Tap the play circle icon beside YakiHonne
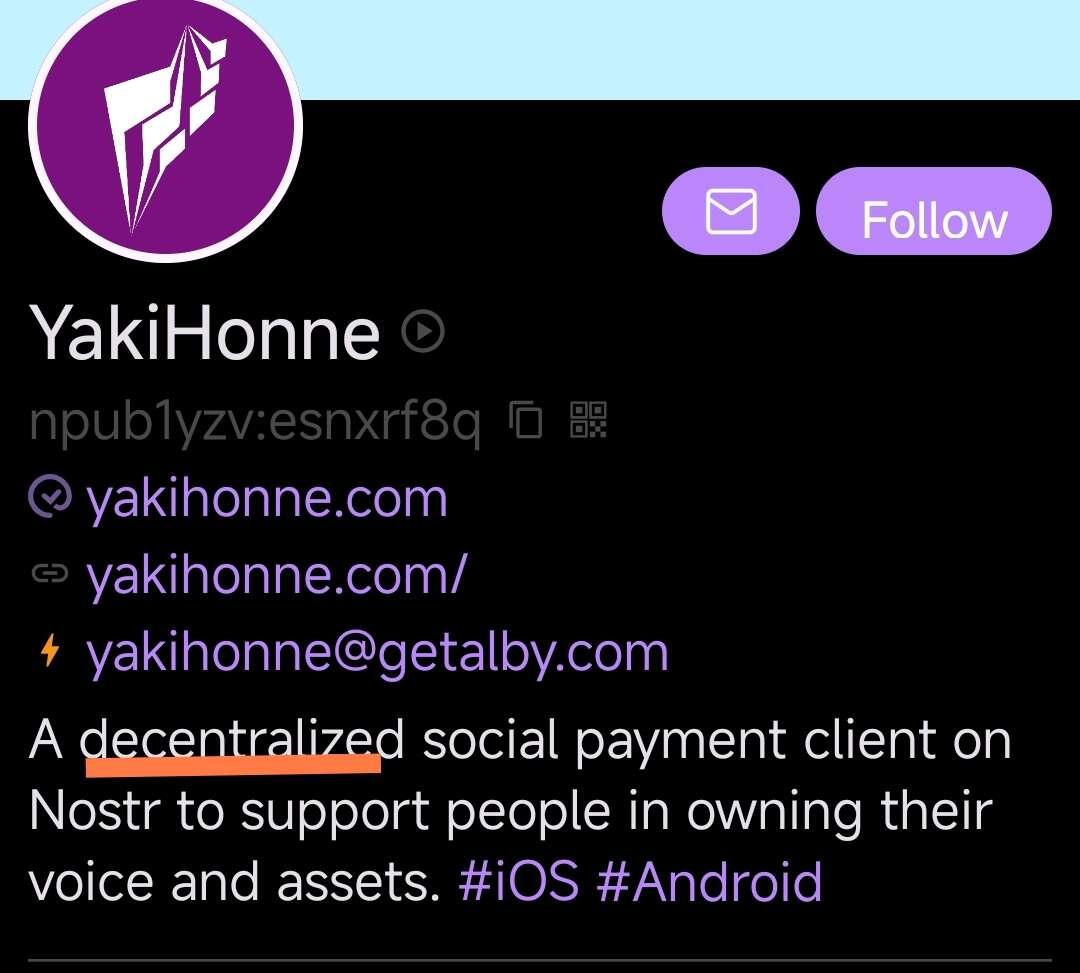Screen dimensions: 1080x973 [x=423, y=331]
